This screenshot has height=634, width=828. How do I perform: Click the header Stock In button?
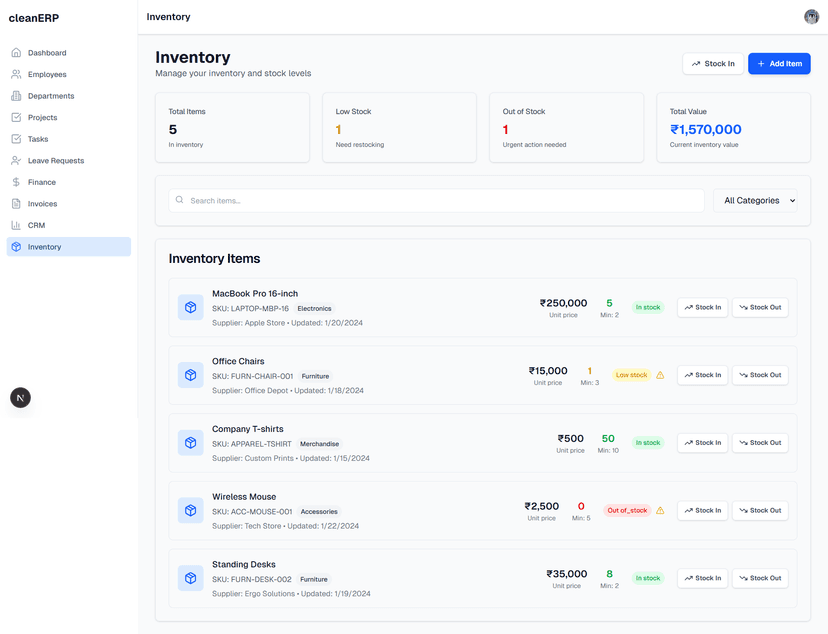[x=713, y=64]
